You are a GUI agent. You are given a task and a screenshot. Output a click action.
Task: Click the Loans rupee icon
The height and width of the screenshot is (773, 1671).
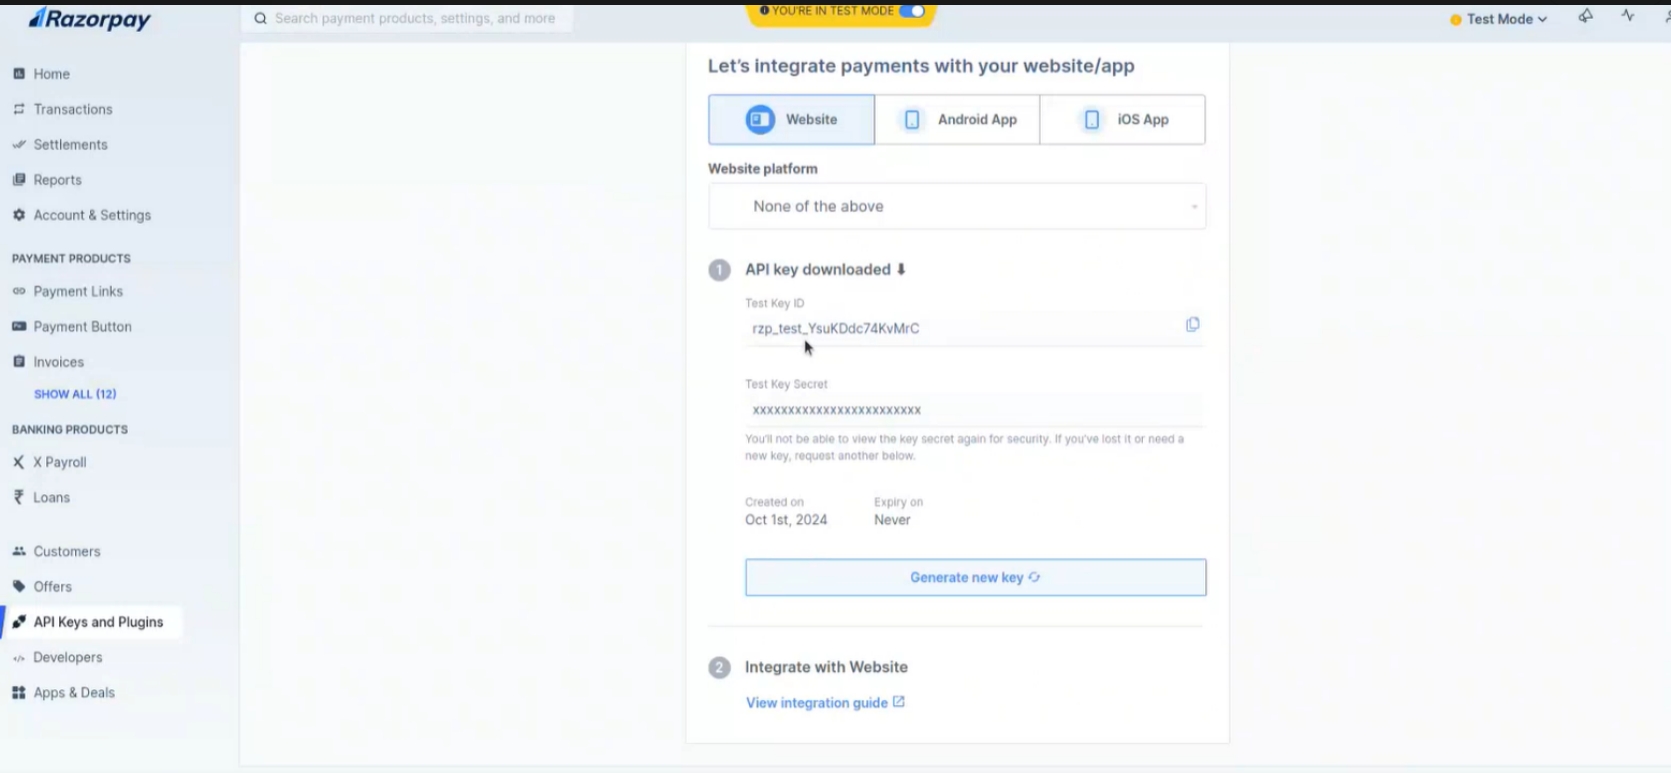19,497
